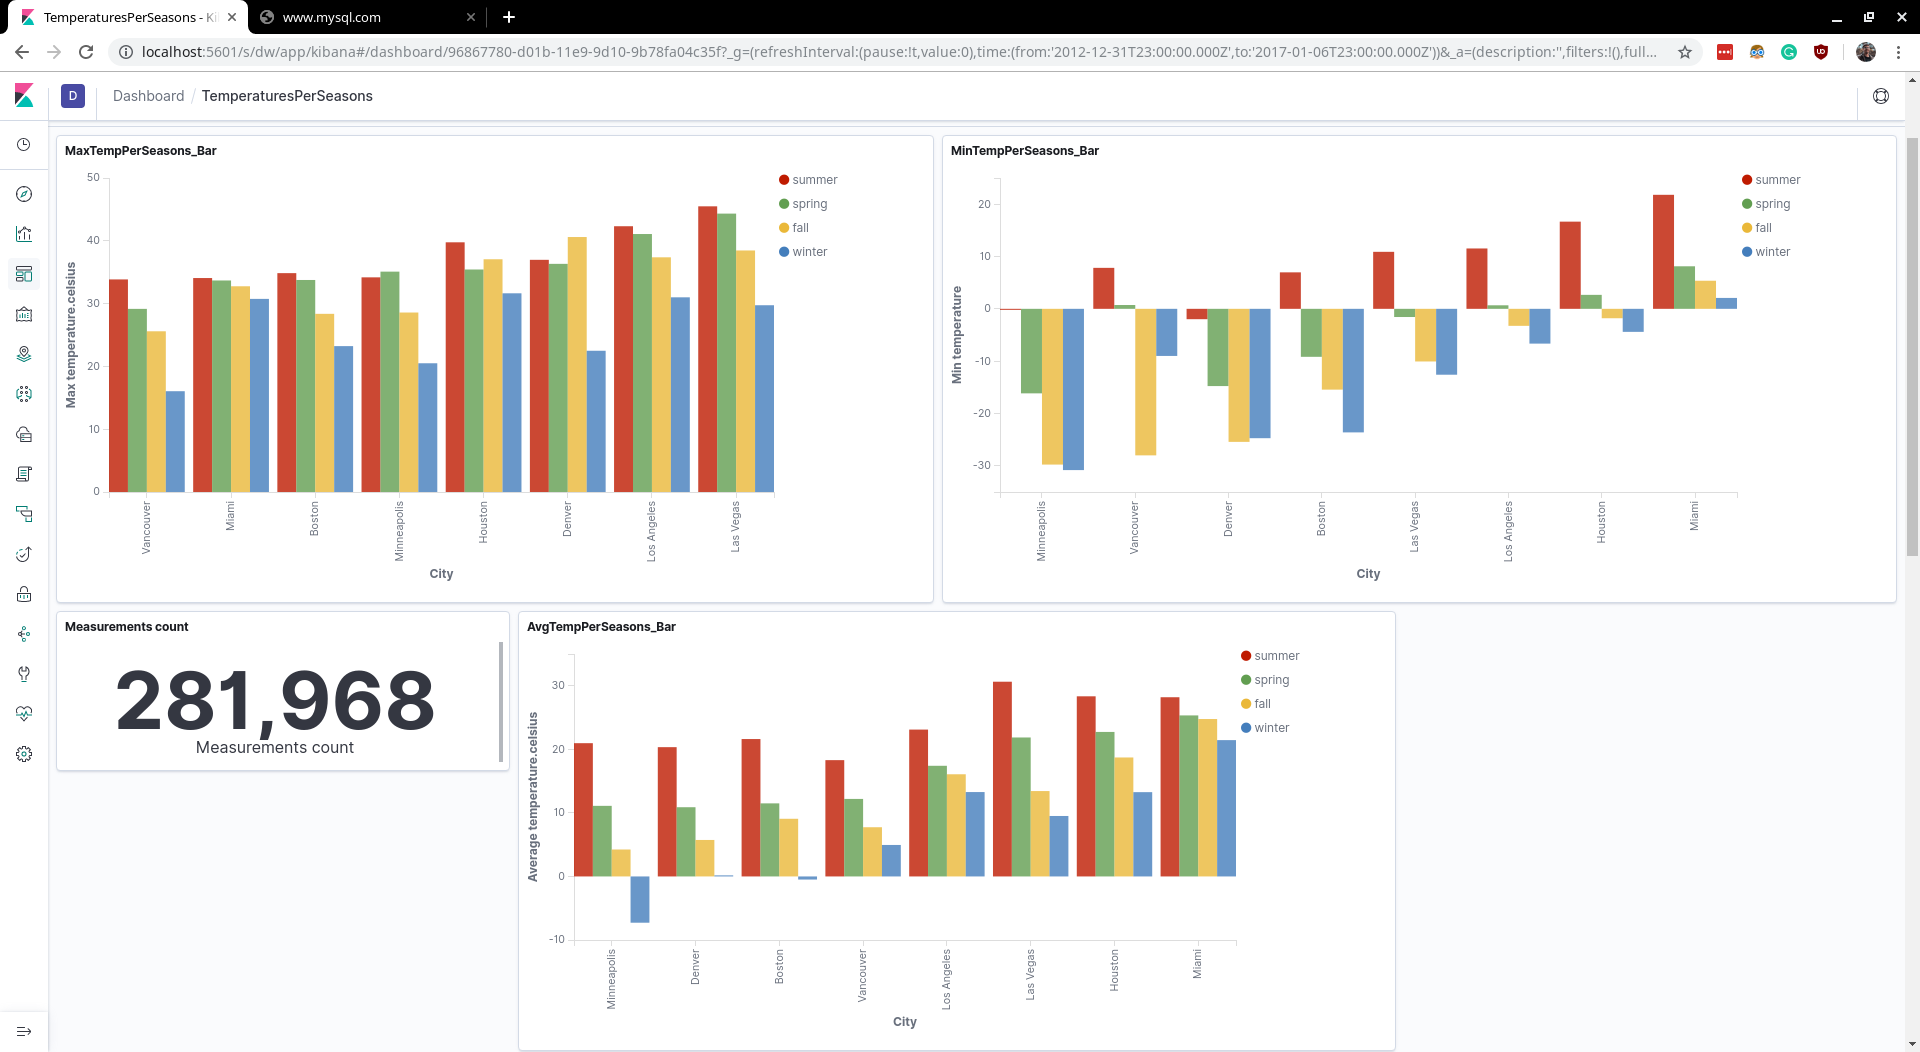Open APM icon in sidebar

(x=24, y=514)
